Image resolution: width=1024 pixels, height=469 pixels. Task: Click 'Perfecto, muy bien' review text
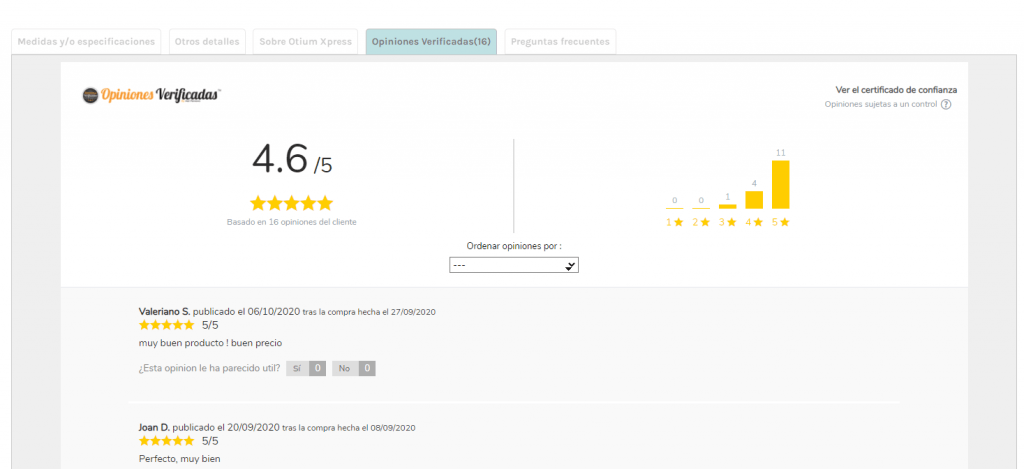[x=180, y=459]
